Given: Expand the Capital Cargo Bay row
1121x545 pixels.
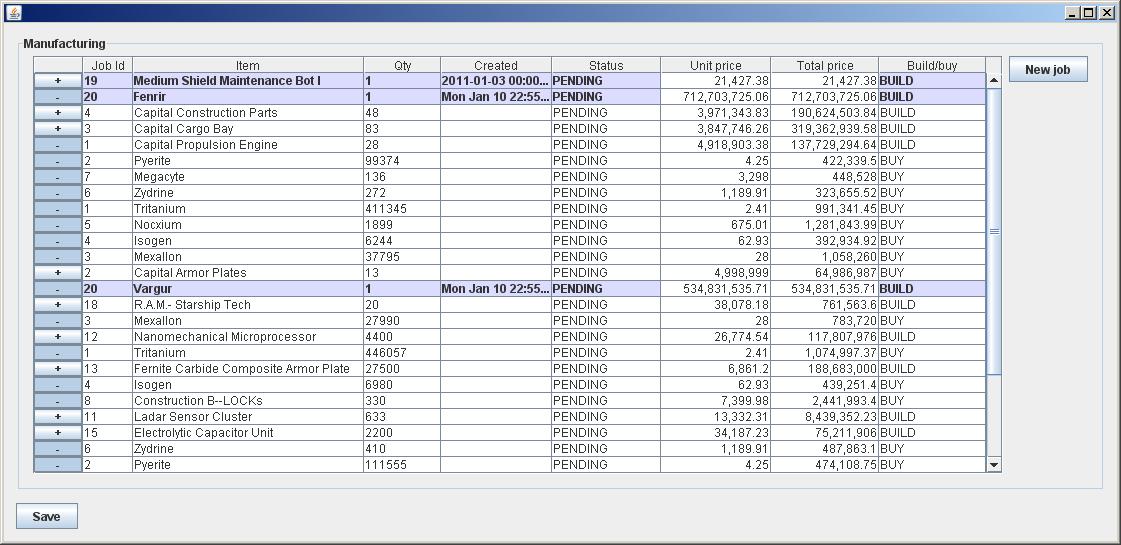Looking at the screenshot, I should tap(58, 129).
